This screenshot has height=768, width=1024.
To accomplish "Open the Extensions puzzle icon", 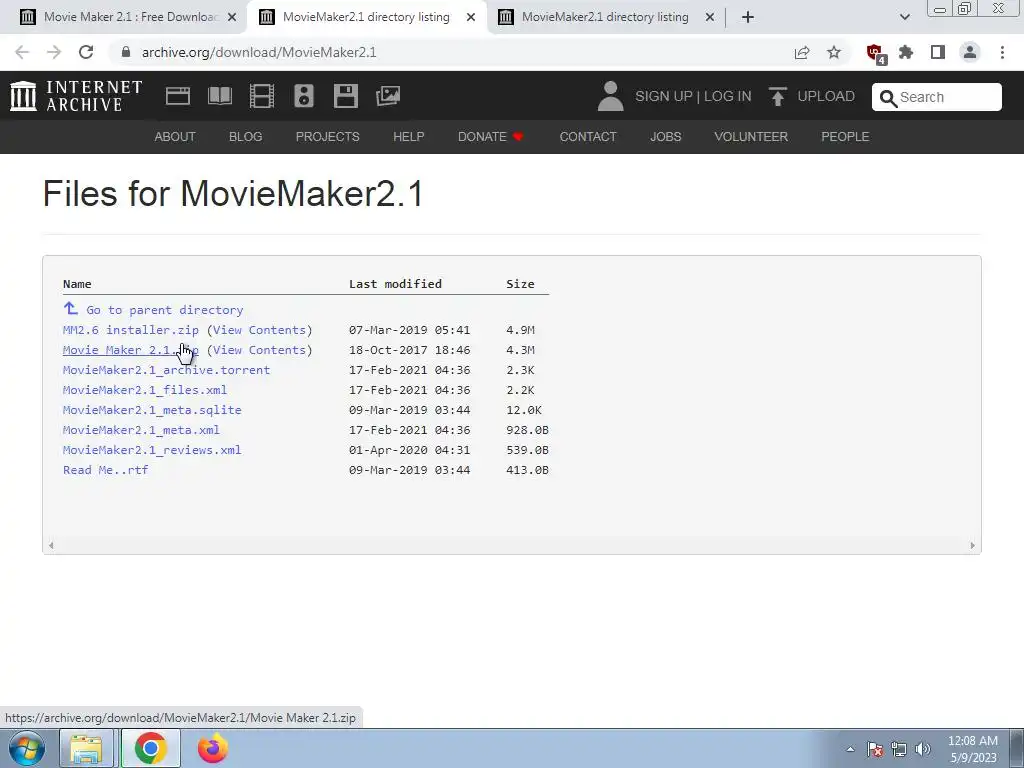I will [x=906, y=52].
